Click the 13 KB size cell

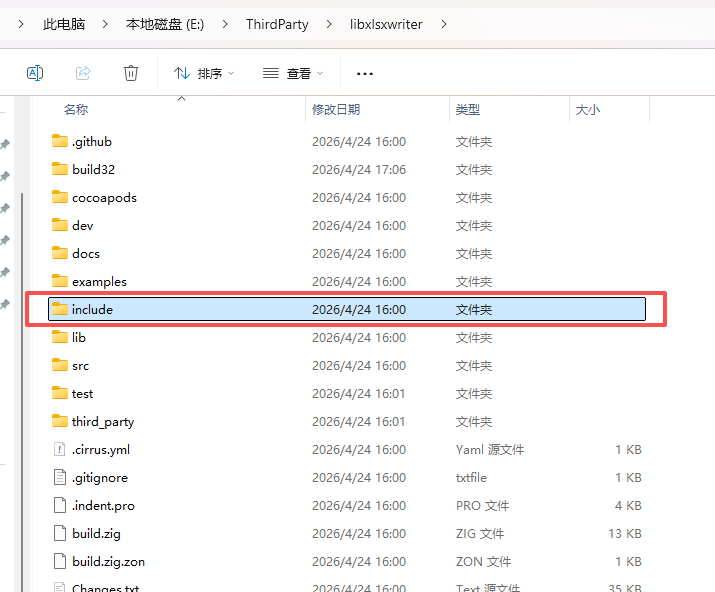(x=625, y=533)
